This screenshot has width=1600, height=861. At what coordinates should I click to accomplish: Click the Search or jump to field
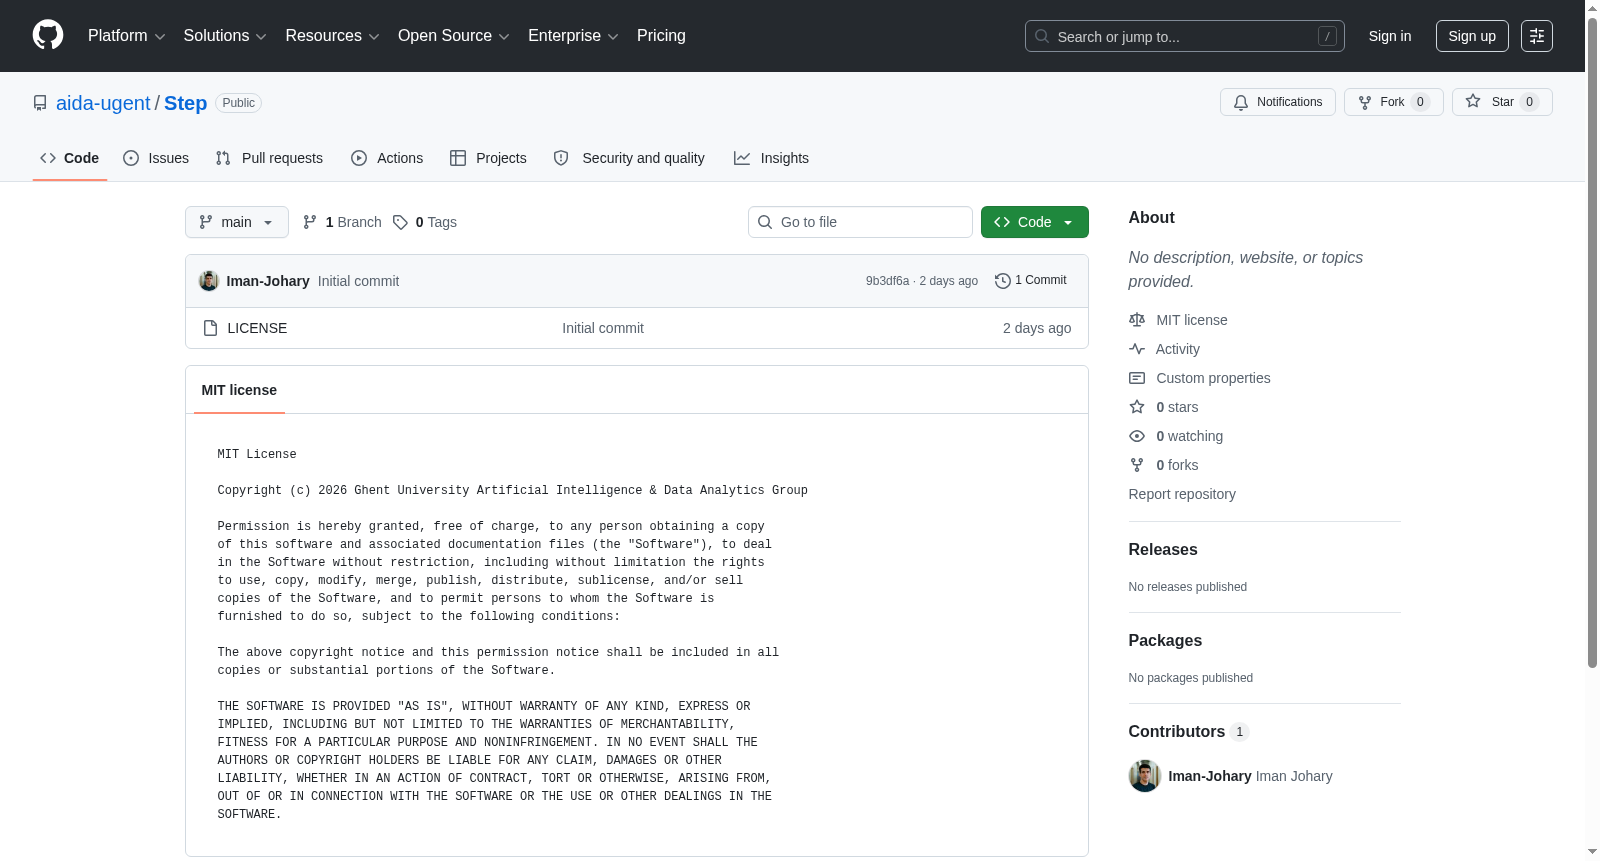coord(1185,36)
